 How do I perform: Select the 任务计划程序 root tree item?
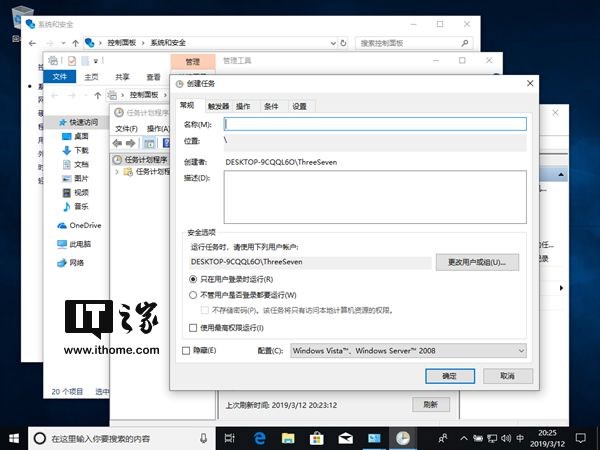(x=141, y=160)
